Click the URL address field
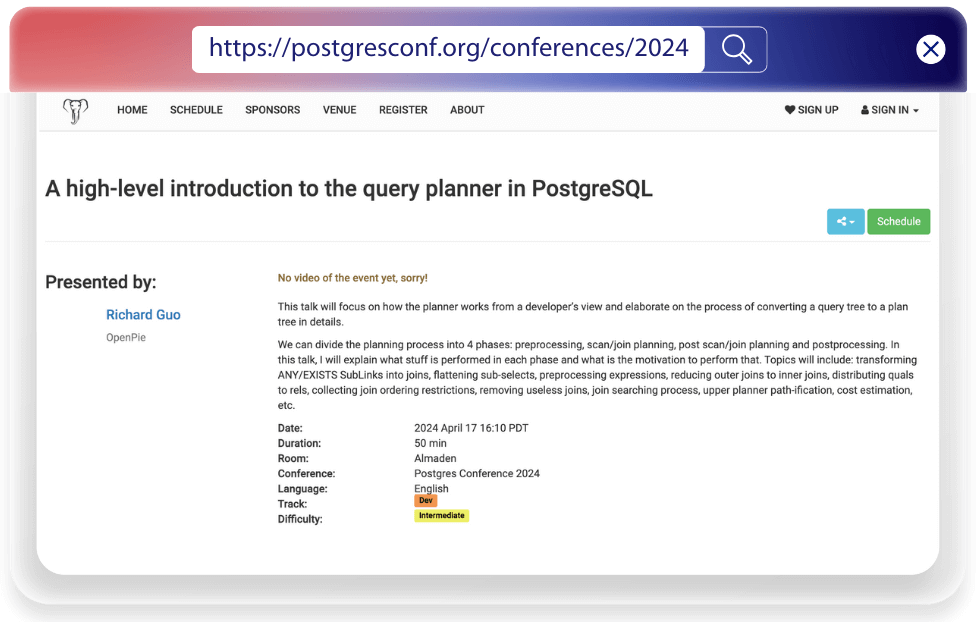This screenshot has height=622, width=976. click(x=448, y=49)
